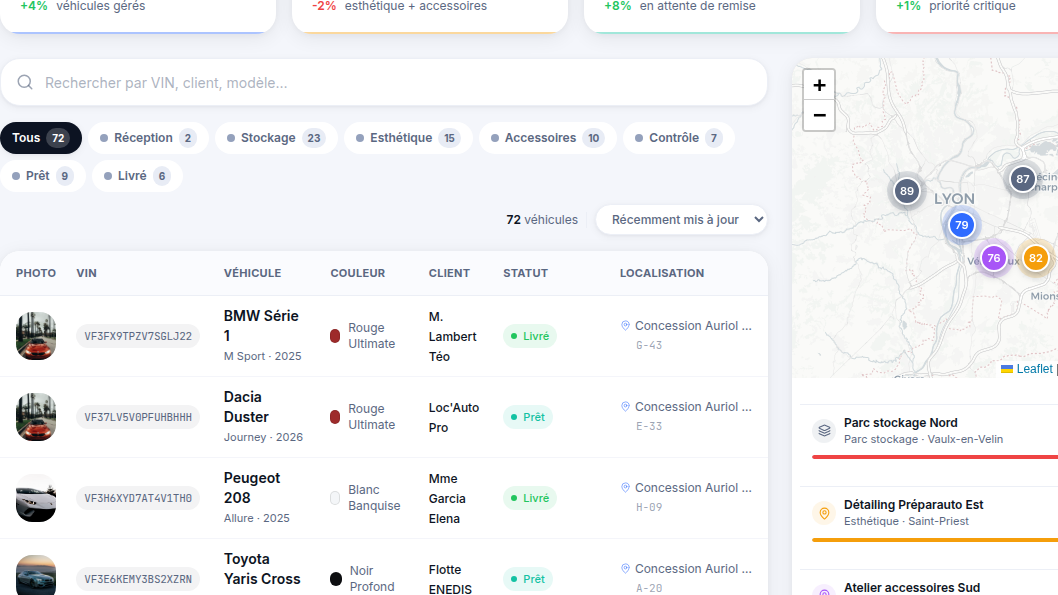Image resolution: width=1058 pixels, height=595 pixels.
Task: Click the search magnifier icon
Action: pos(25,82)
